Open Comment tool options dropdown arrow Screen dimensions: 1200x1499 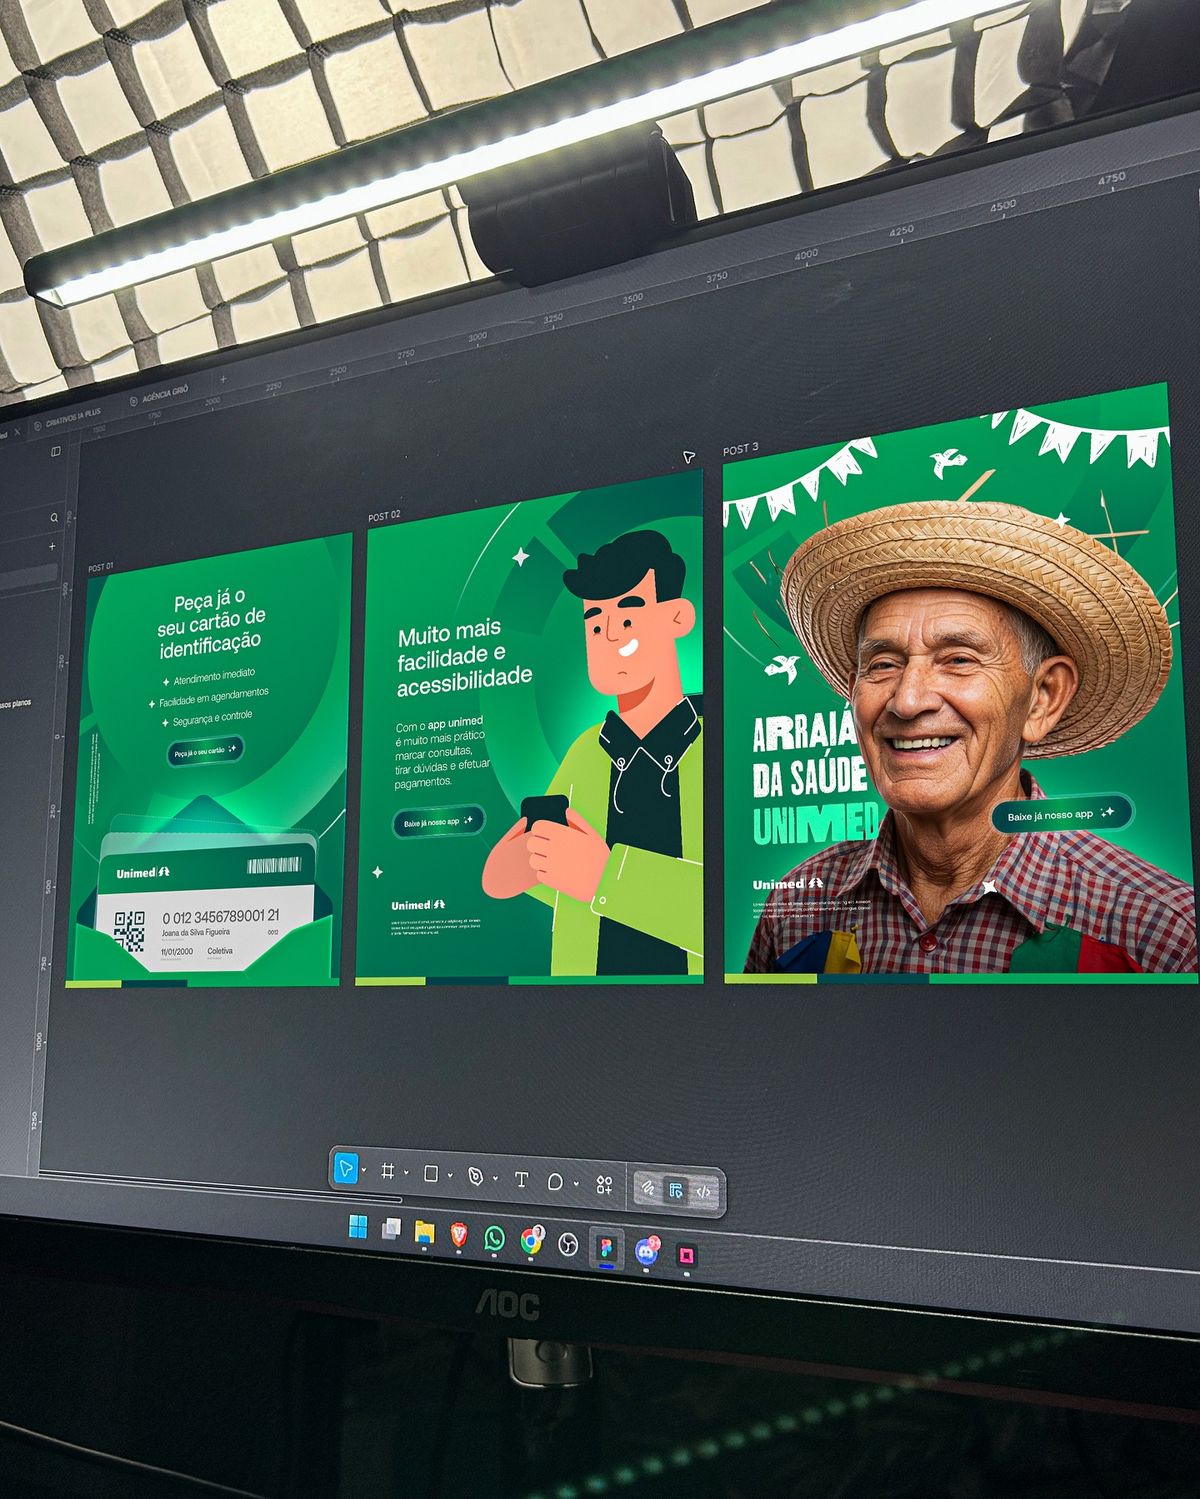576,1184
